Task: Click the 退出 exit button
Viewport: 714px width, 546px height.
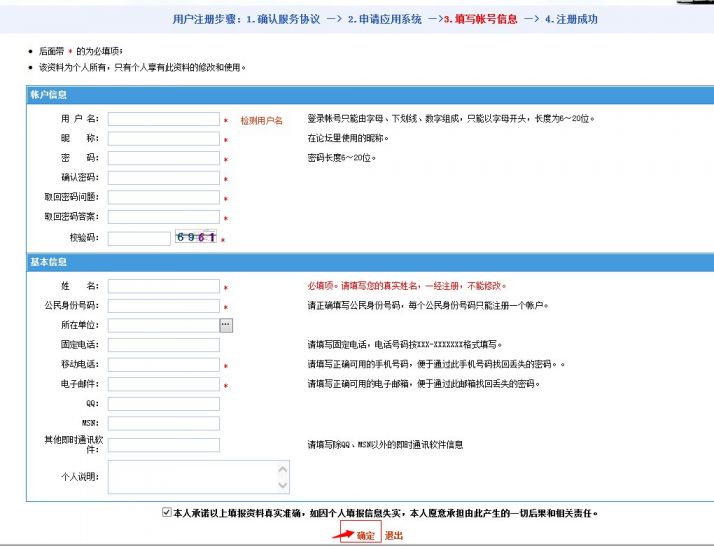Action: (x=394, y=536)
